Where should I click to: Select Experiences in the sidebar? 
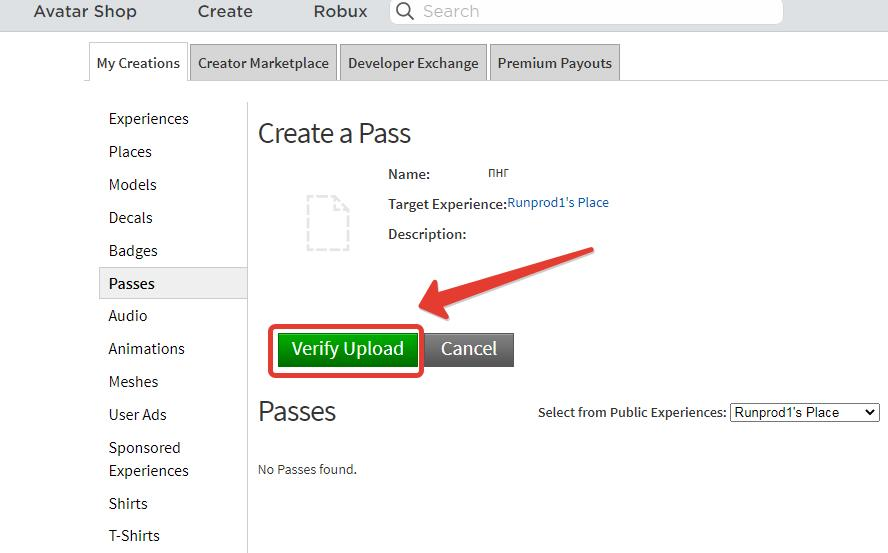(x=149, y=119)
